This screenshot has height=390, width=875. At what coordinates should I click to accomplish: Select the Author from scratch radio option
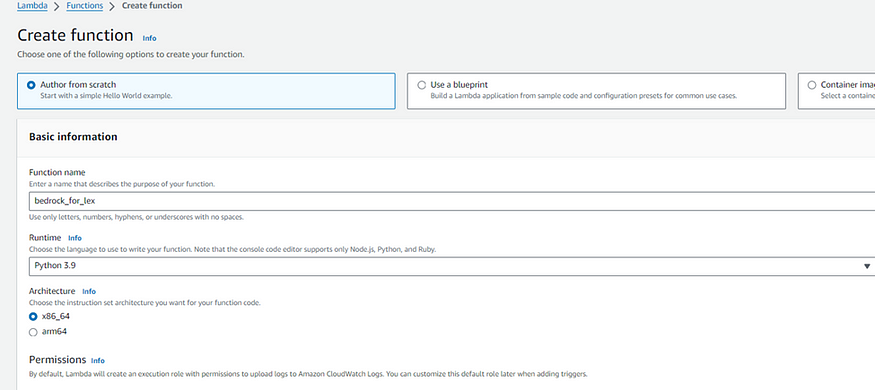pyautogui.click(x=32, y=85)
